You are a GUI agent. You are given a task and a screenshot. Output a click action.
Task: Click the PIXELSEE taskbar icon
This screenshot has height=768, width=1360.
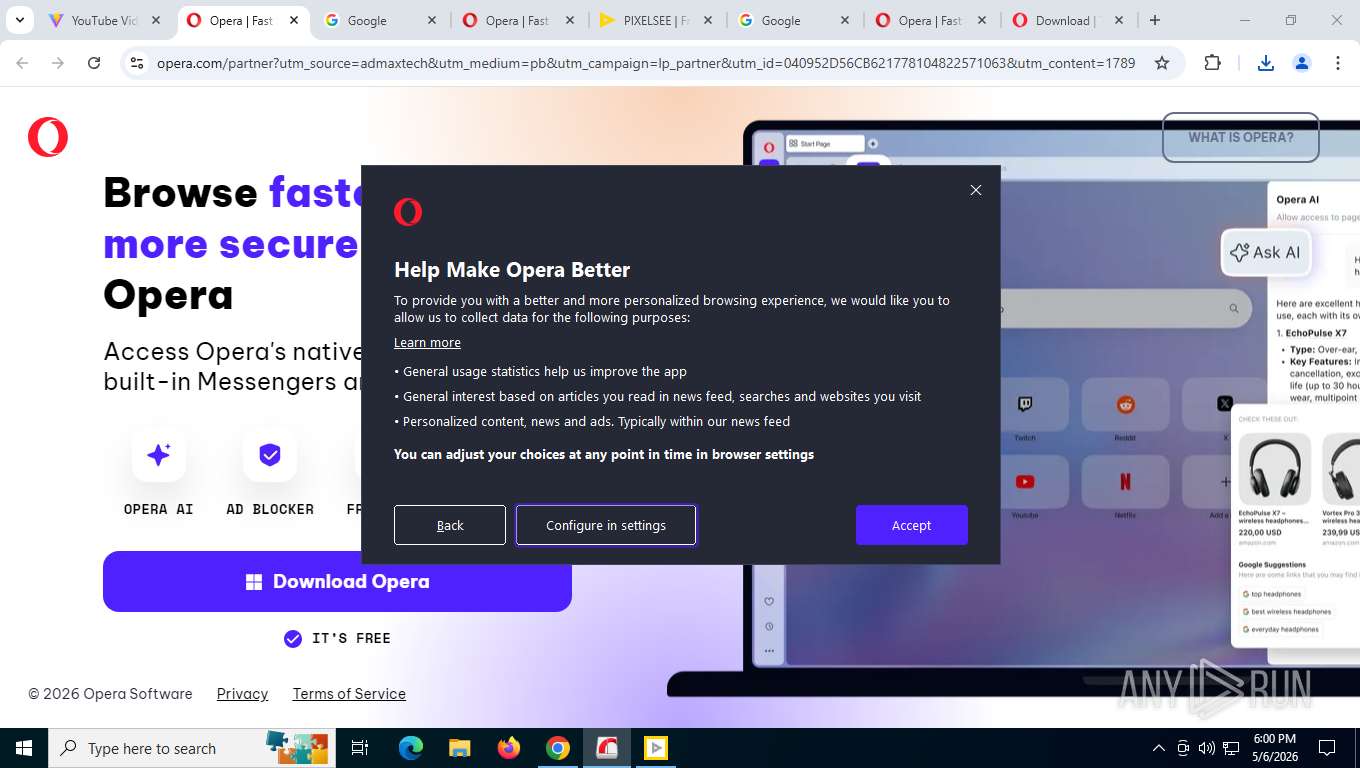click(656, 748)
